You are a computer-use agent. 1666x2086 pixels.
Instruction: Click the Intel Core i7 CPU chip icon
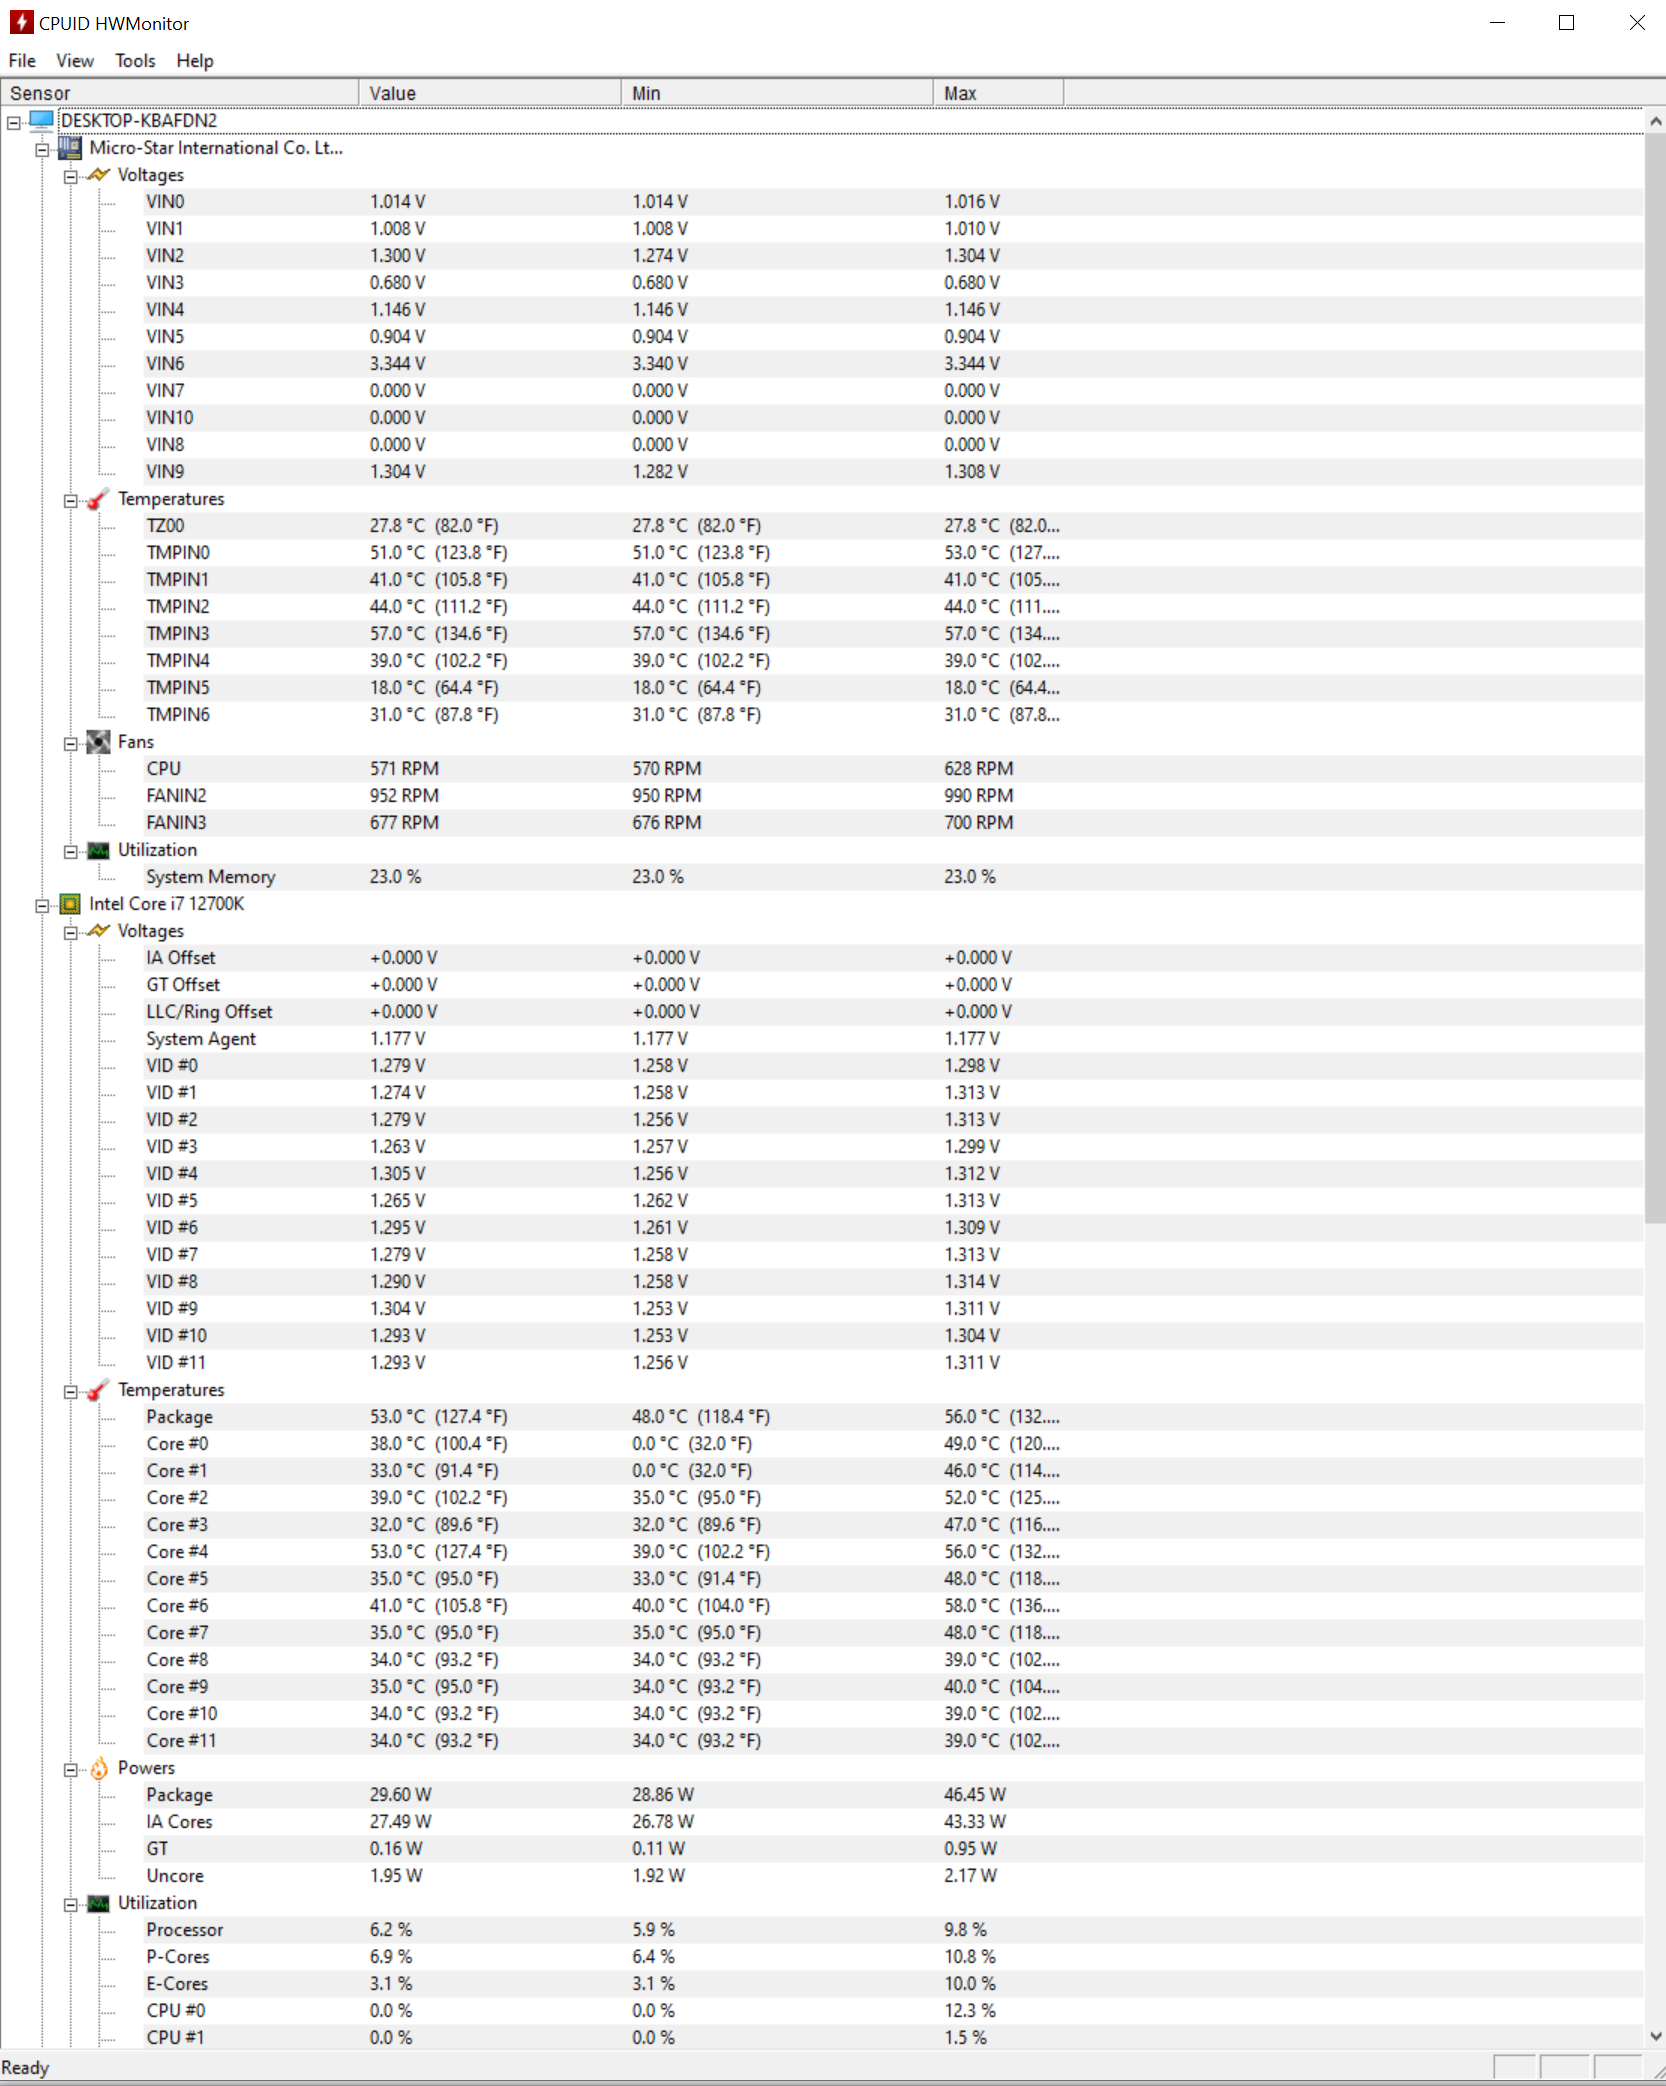tap(70, 904)
